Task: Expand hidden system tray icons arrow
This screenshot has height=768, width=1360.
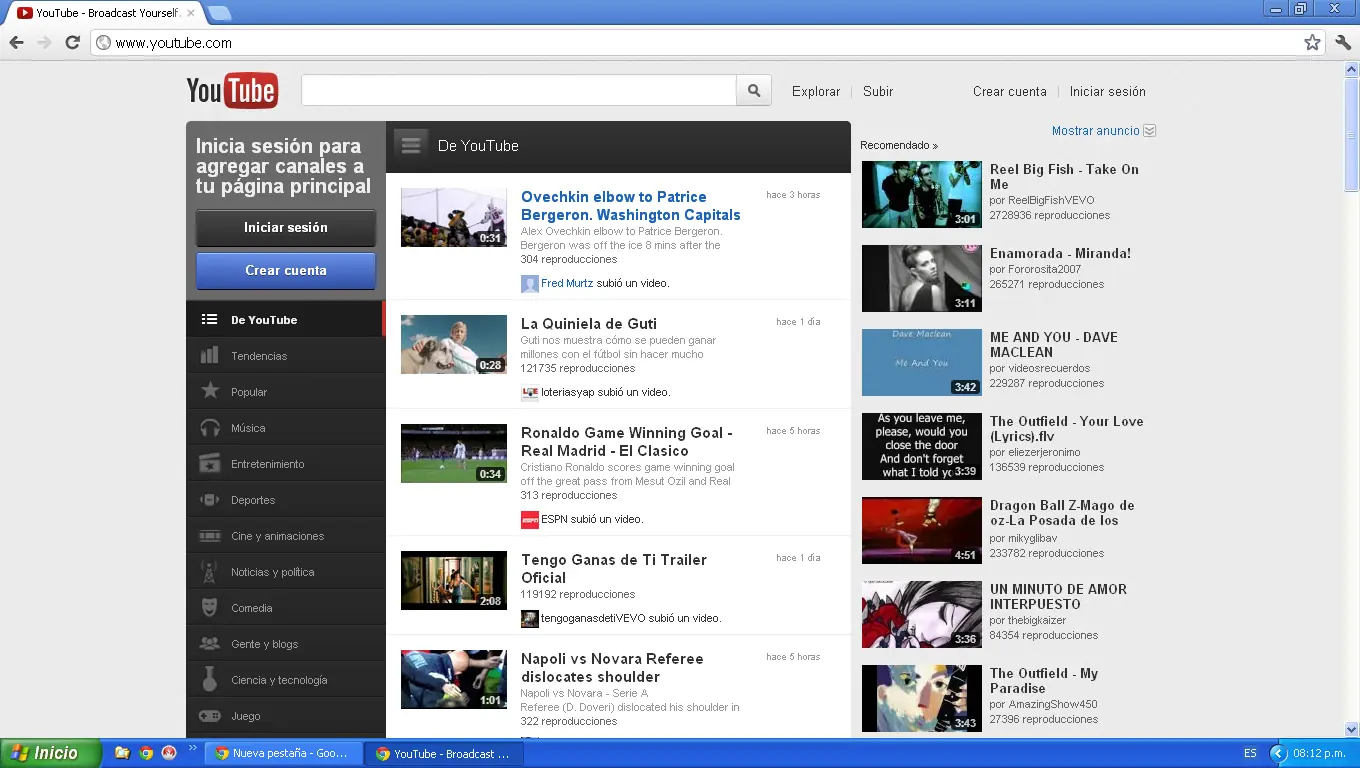Action: (x=1278, y=753)
